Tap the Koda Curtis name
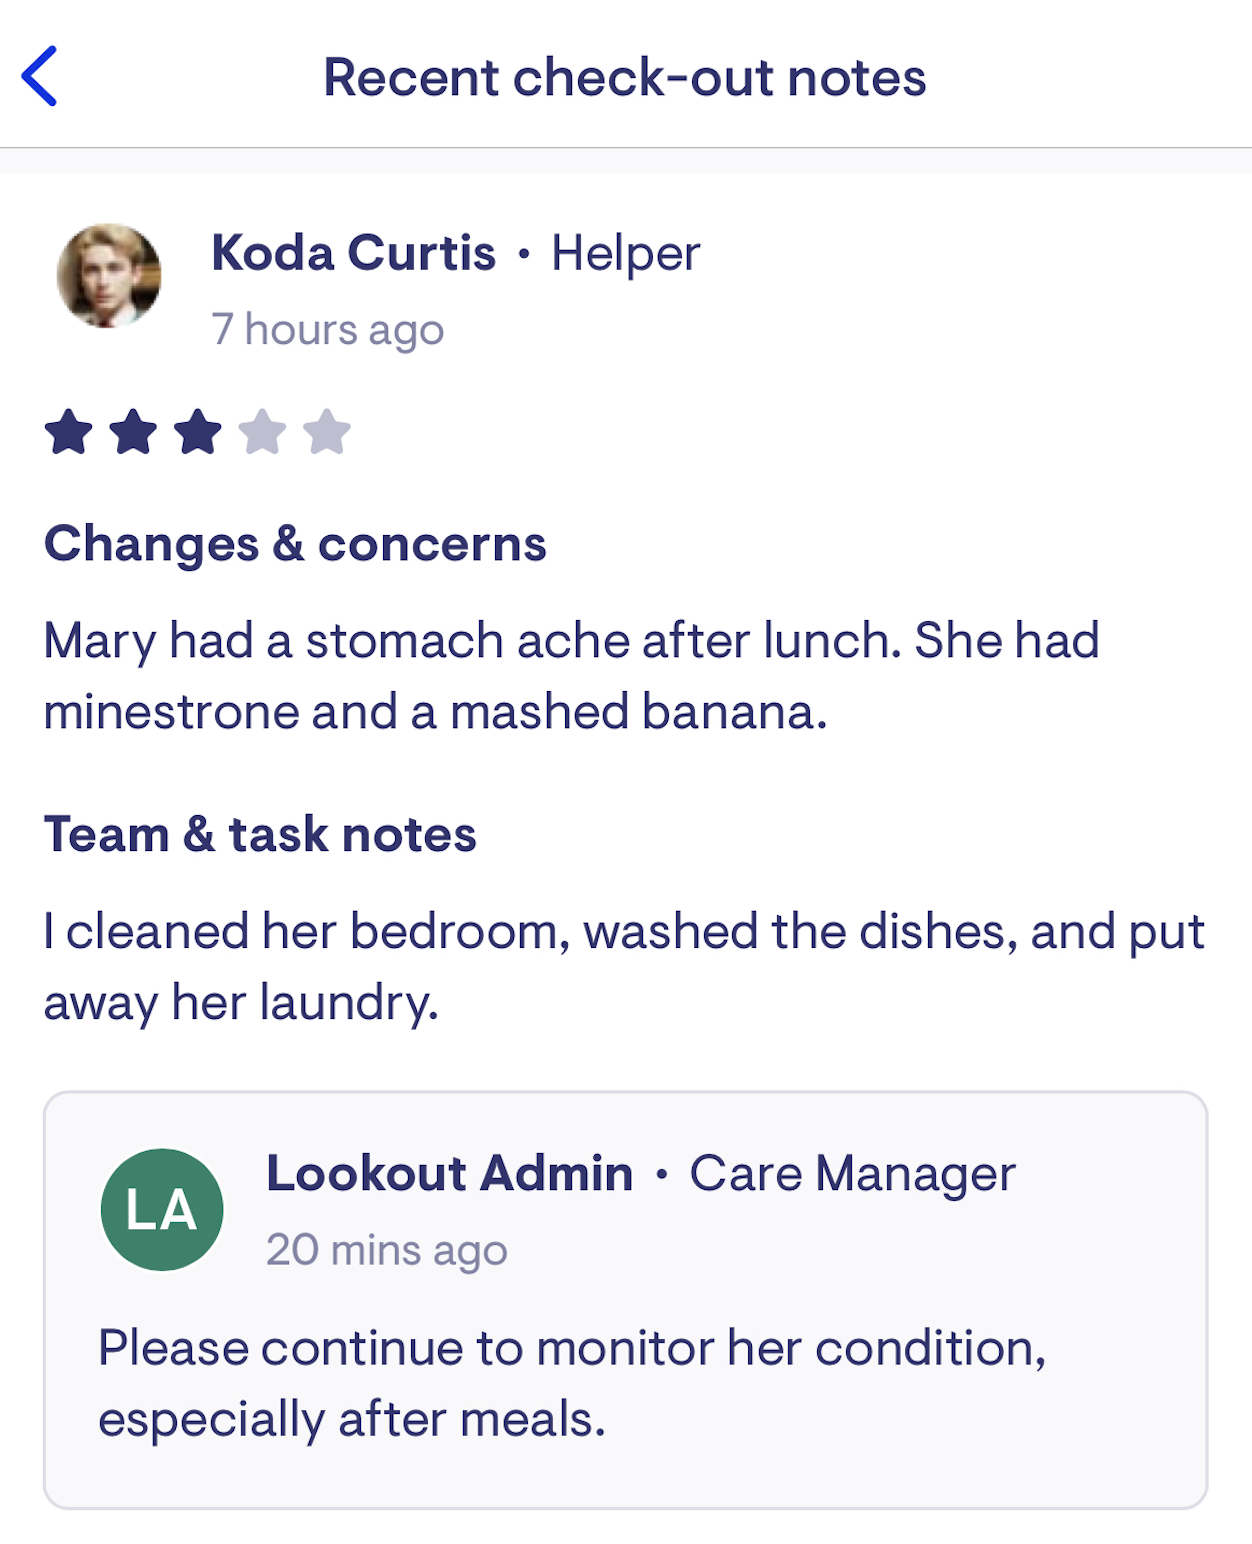This screenshot has height=1544, width=1252. pos(354,253)
